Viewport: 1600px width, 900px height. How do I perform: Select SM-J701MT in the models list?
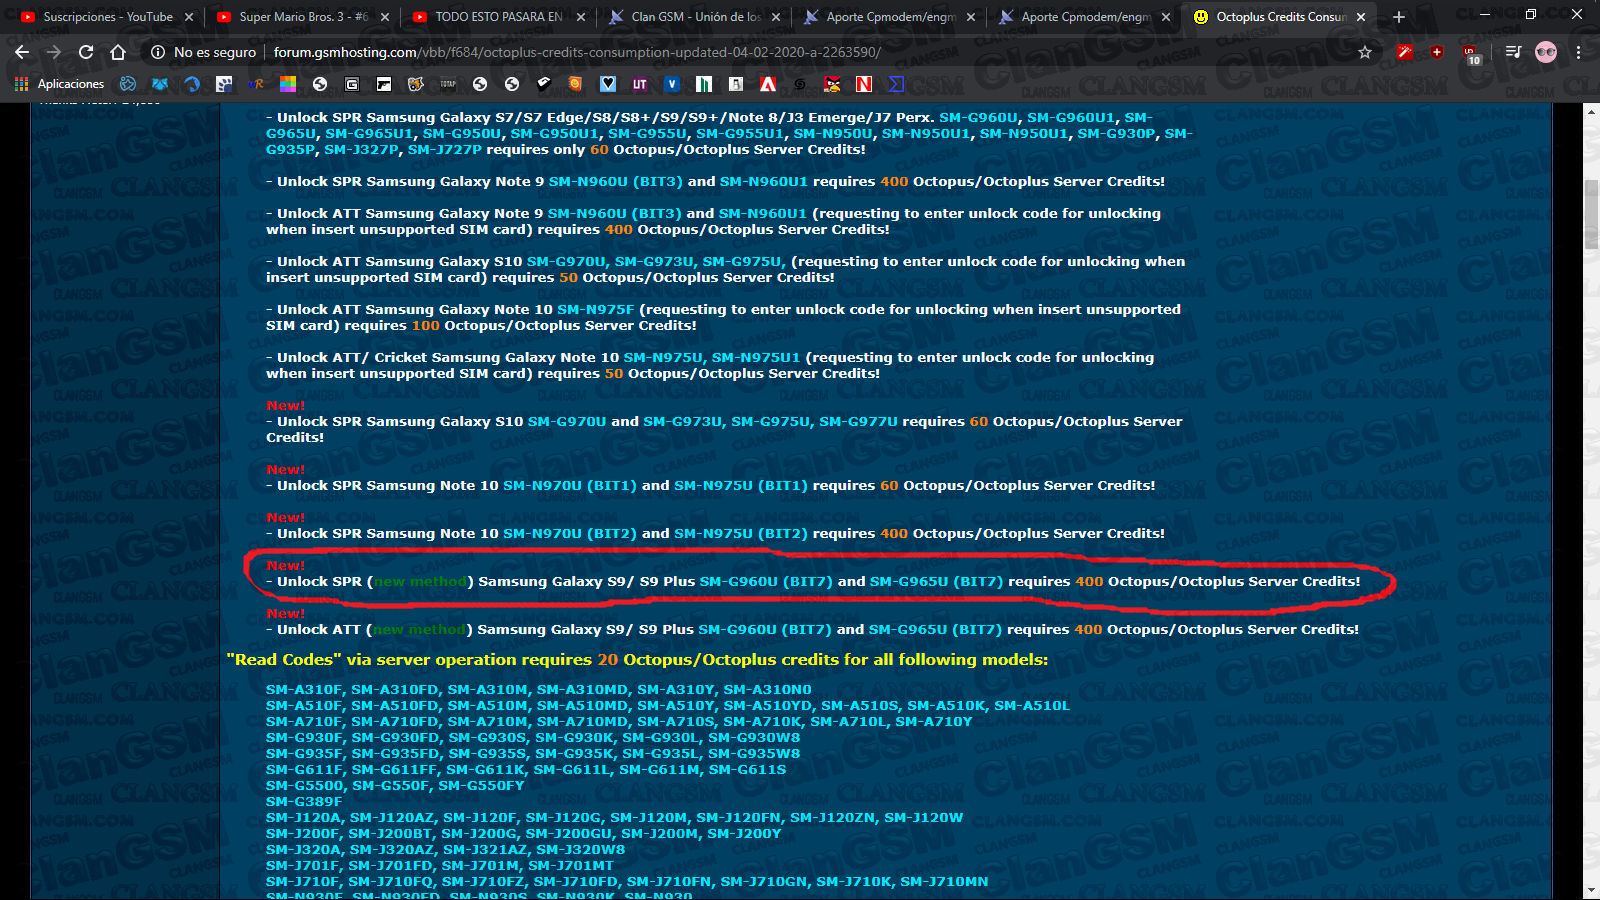pyautogui.click(x=571, y=866)
